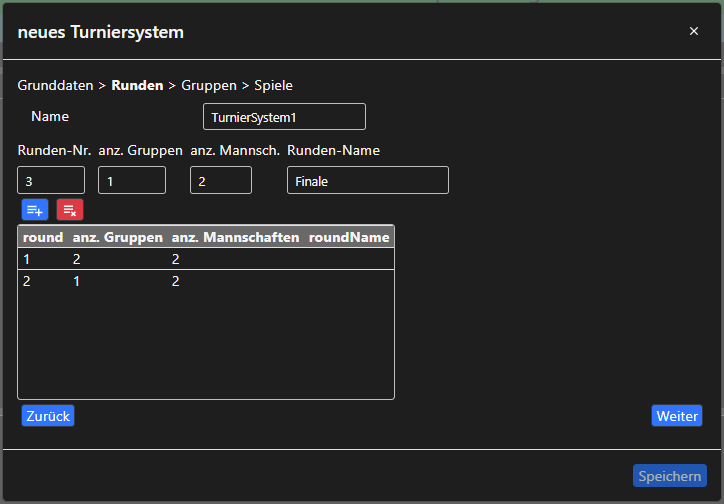Screen dimensions: 724x504
Task: Click the anz. Mannsch. label above the field
Action: 235,150
